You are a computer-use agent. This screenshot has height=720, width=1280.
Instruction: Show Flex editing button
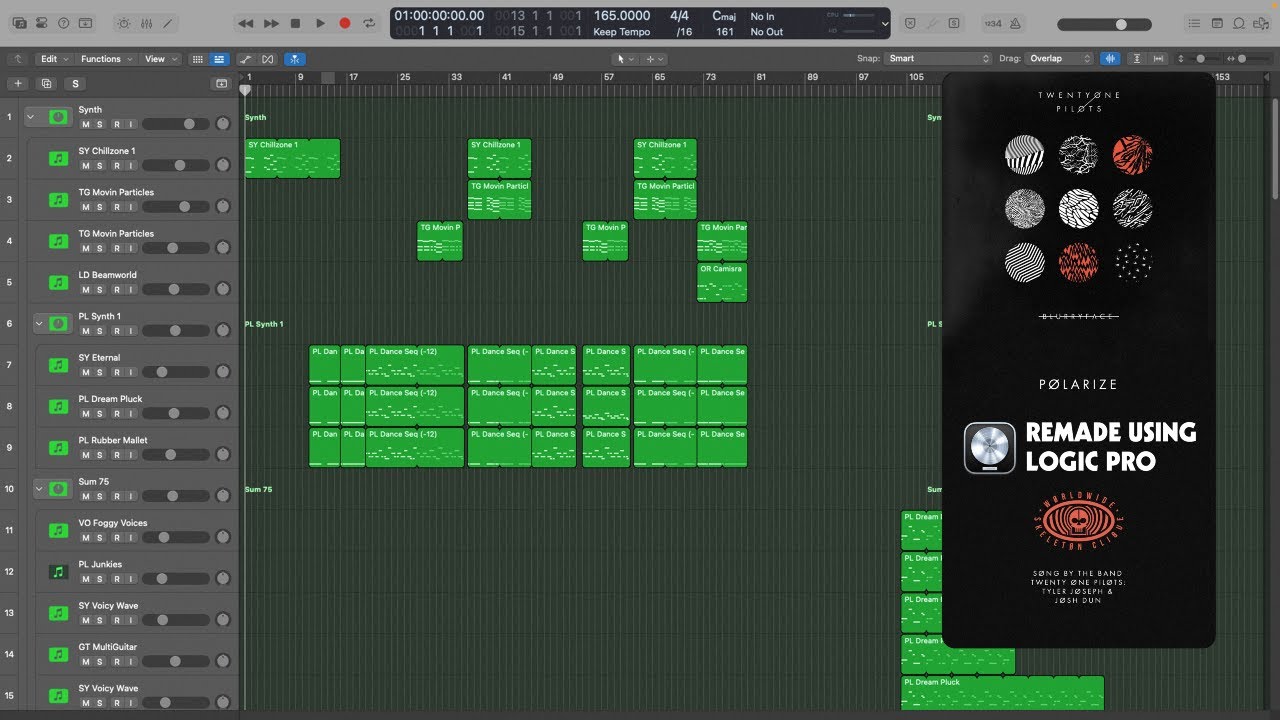[x=268, y=59]
